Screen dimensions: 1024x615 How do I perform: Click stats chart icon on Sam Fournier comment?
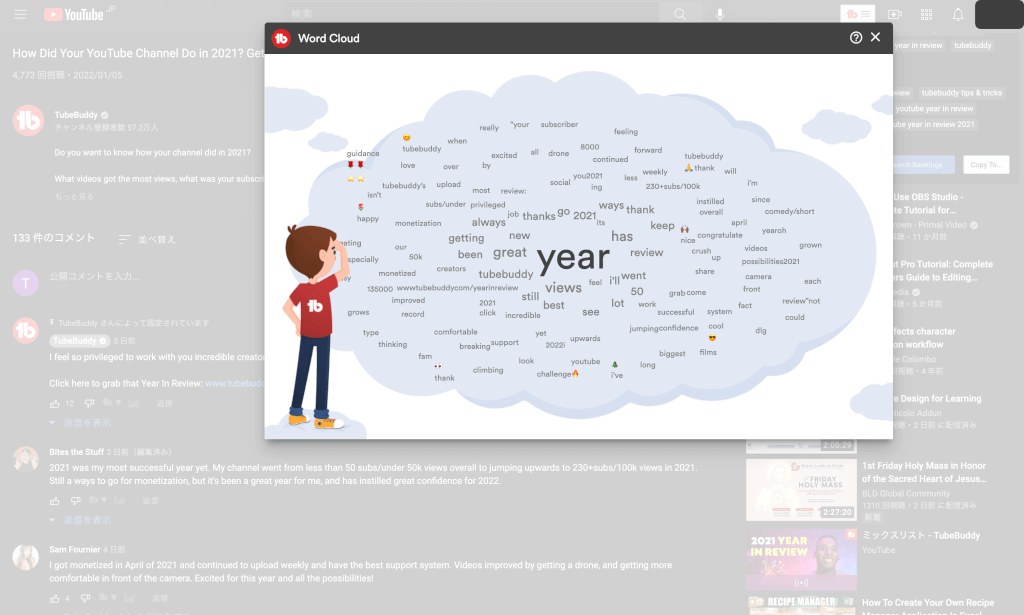click(x=129, y=597)
